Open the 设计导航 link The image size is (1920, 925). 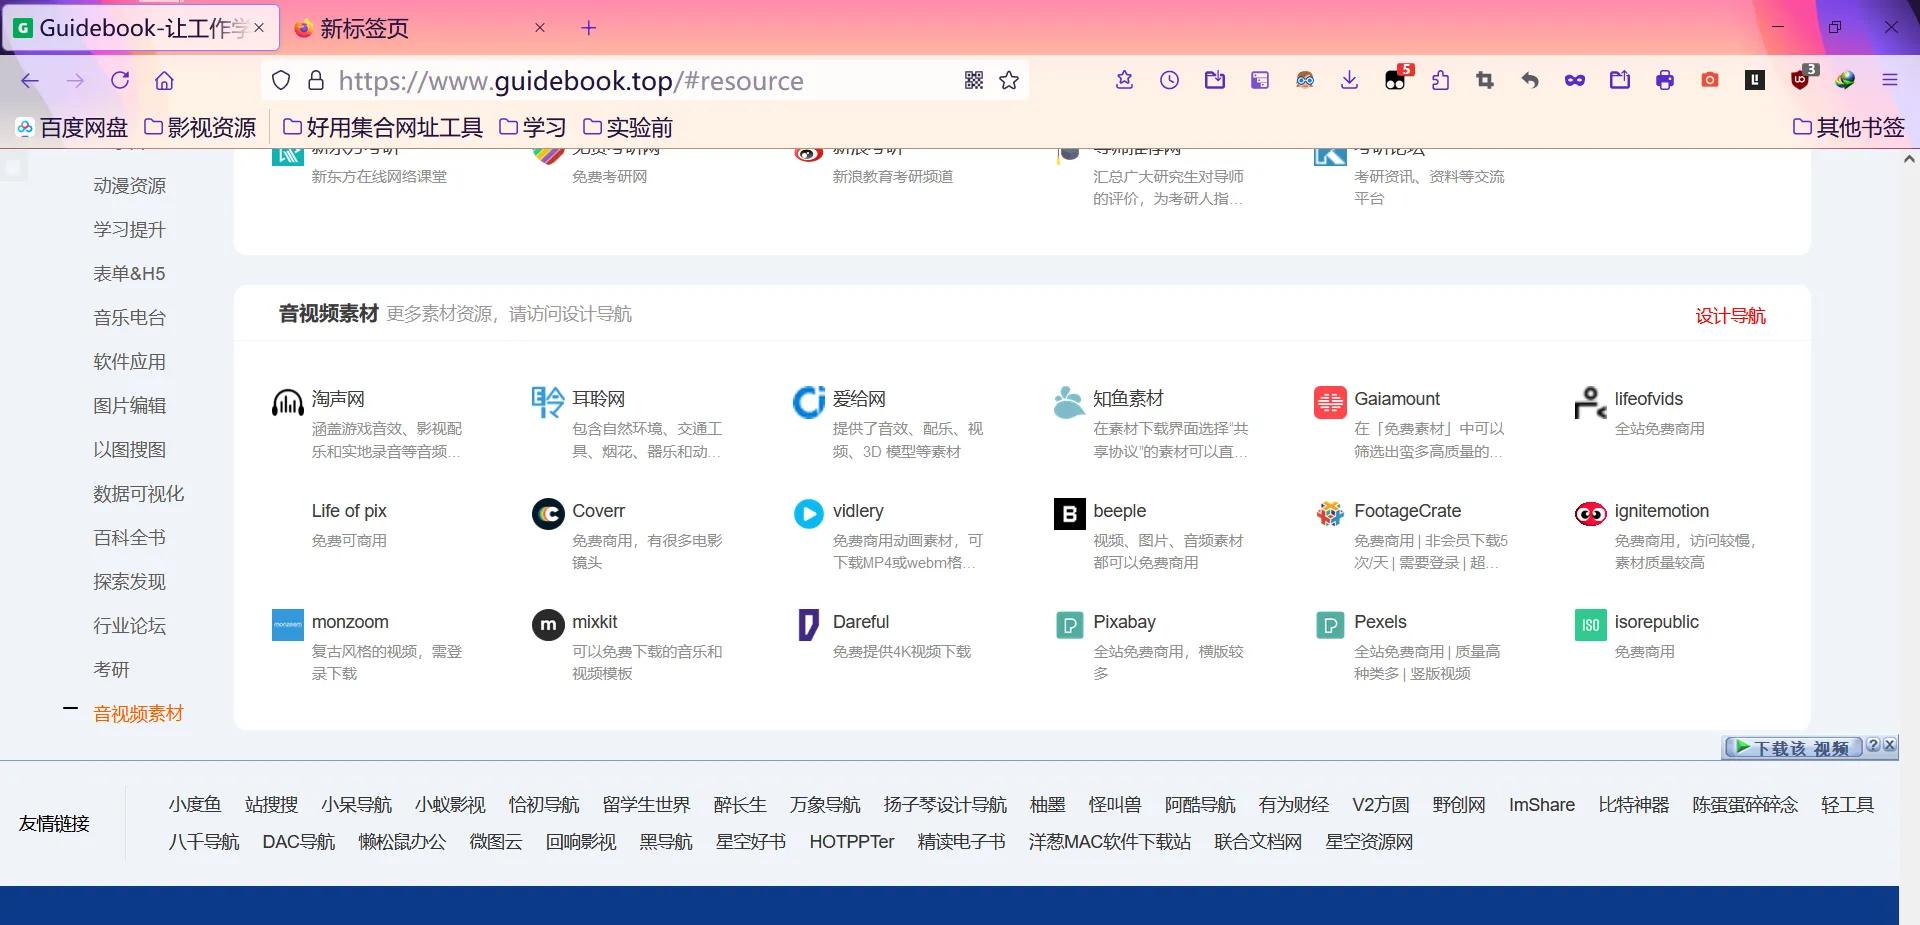(1732, 315)
